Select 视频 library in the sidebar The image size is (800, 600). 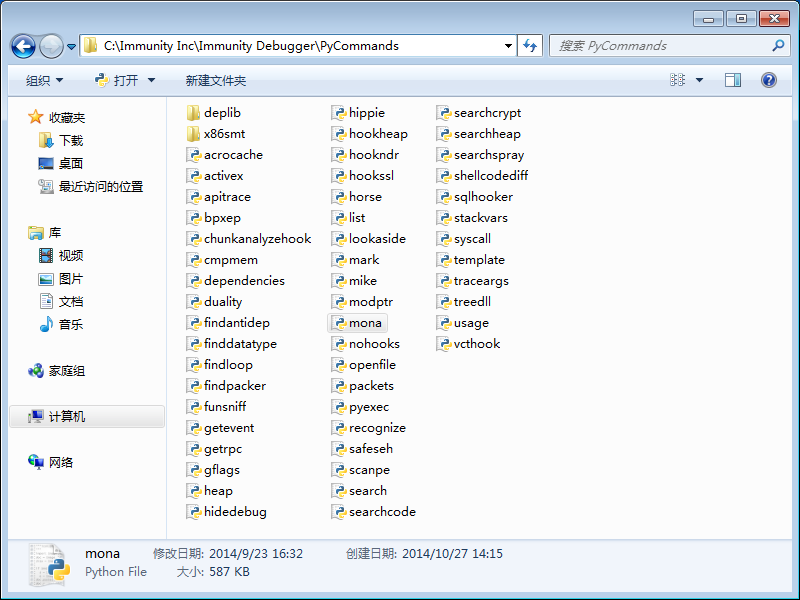pos(61,255)
